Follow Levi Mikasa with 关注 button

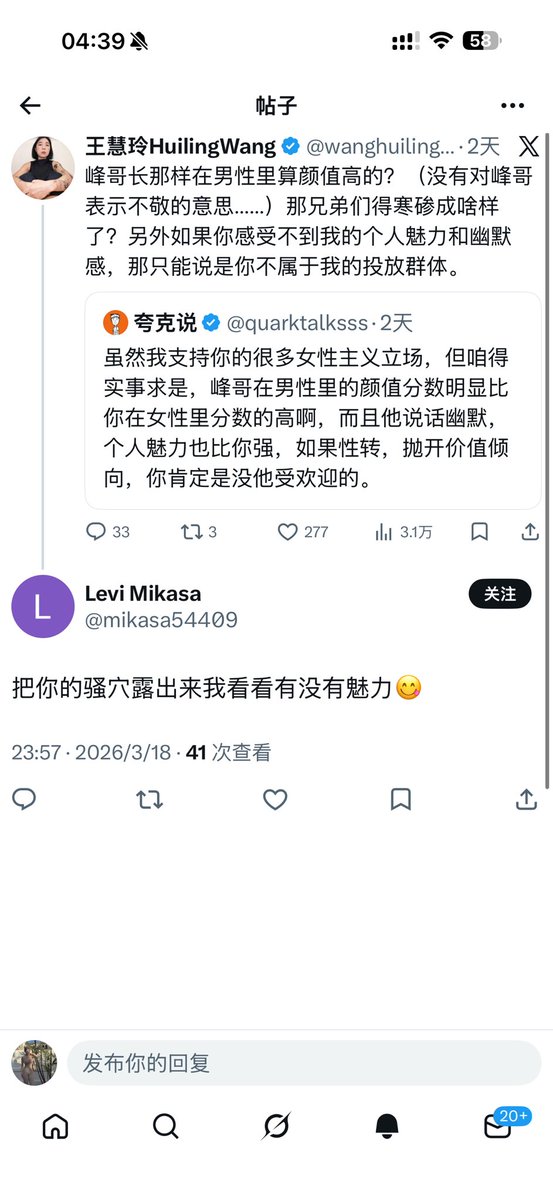point(500,594)
